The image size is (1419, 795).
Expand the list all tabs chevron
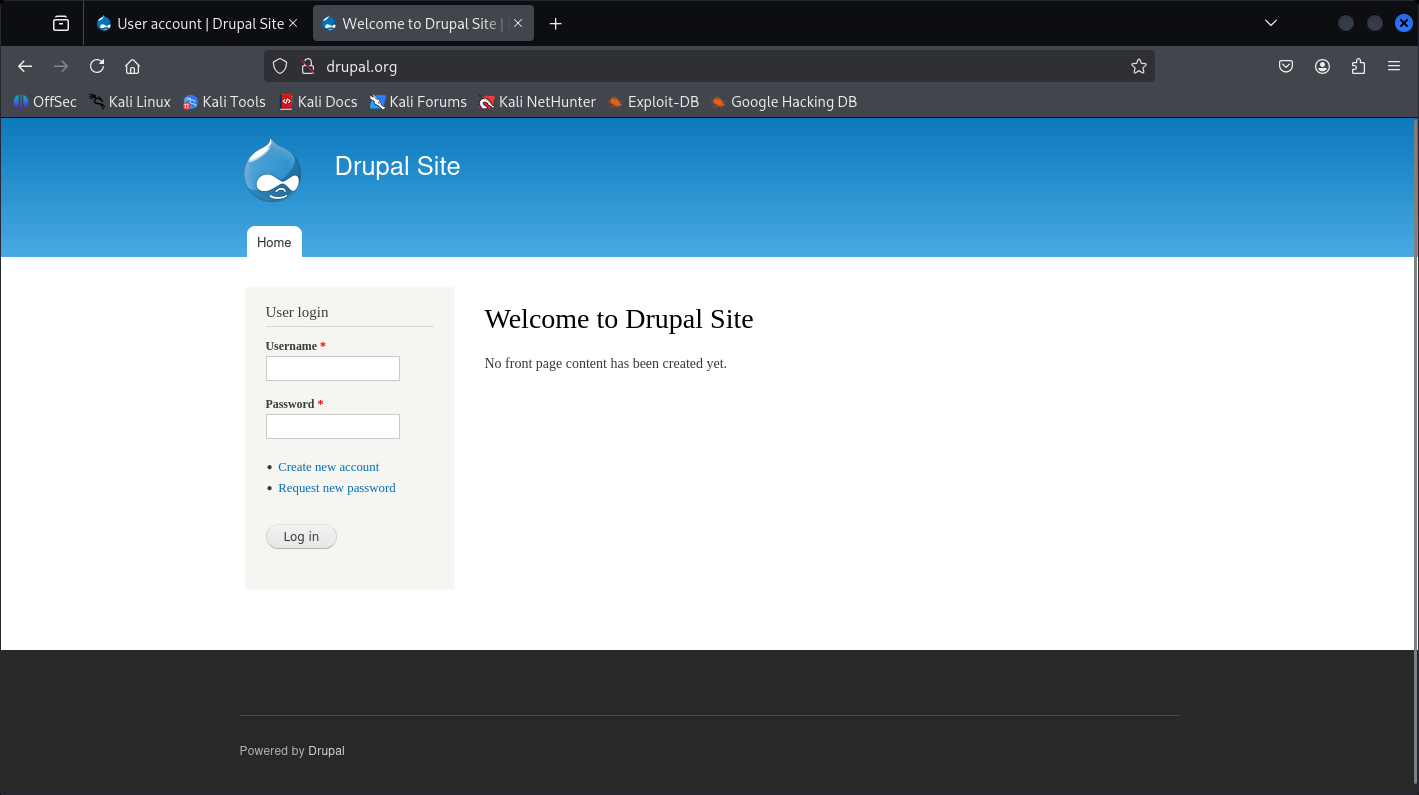[x=1271, y=23]
